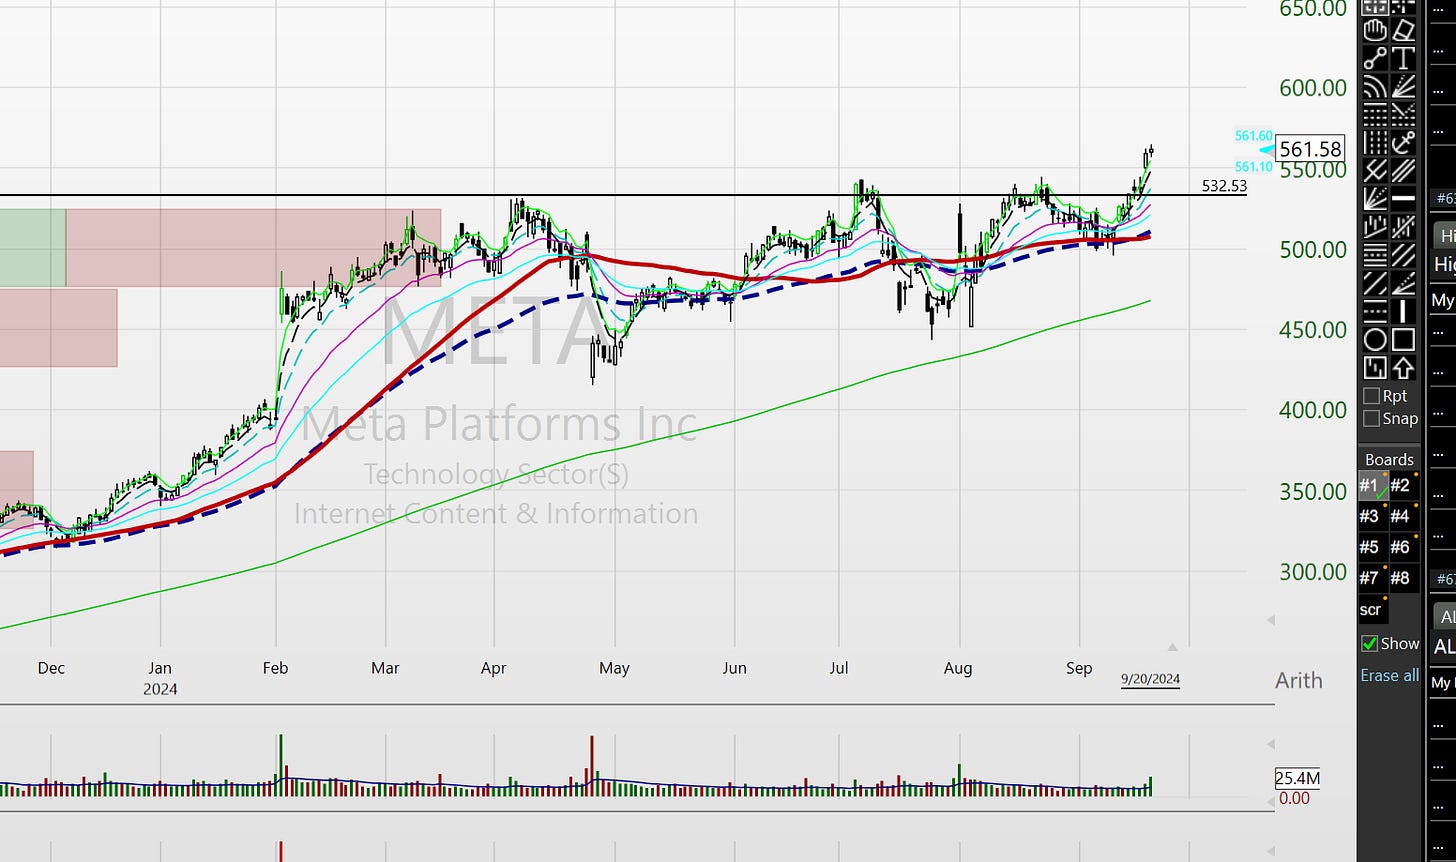This screenshot has width=1456, height=862.
Task: Select the rectangle shape tool
Action: pos(1403,339)
